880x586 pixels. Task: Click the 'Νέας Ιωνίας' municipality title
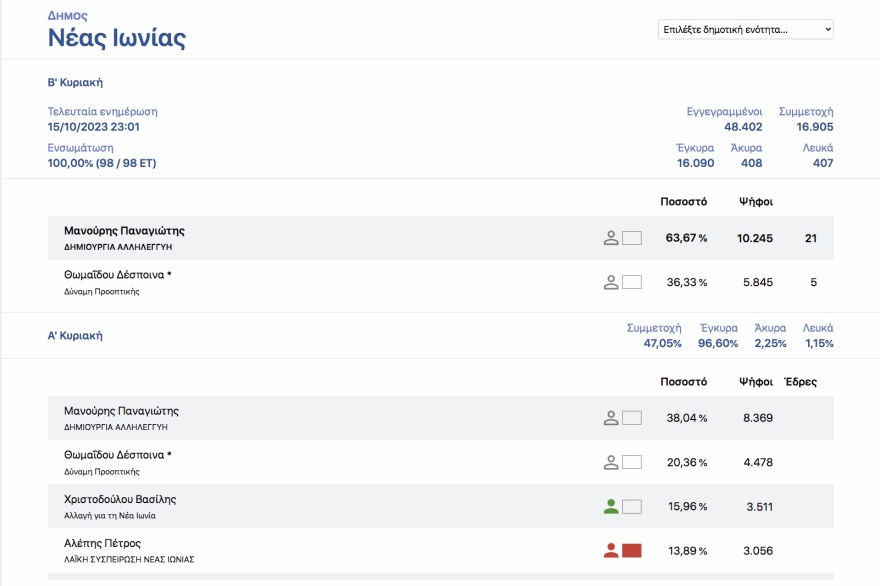116,39
